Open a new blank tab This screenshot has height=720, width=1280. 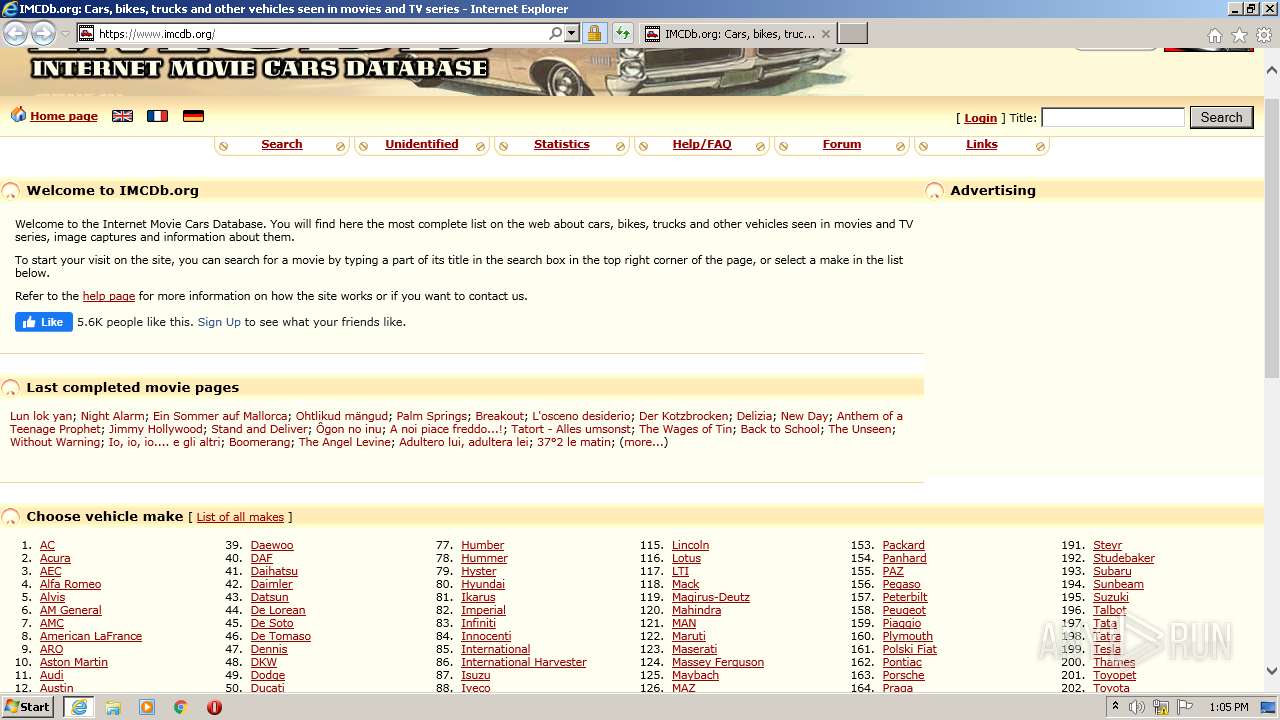852,33
